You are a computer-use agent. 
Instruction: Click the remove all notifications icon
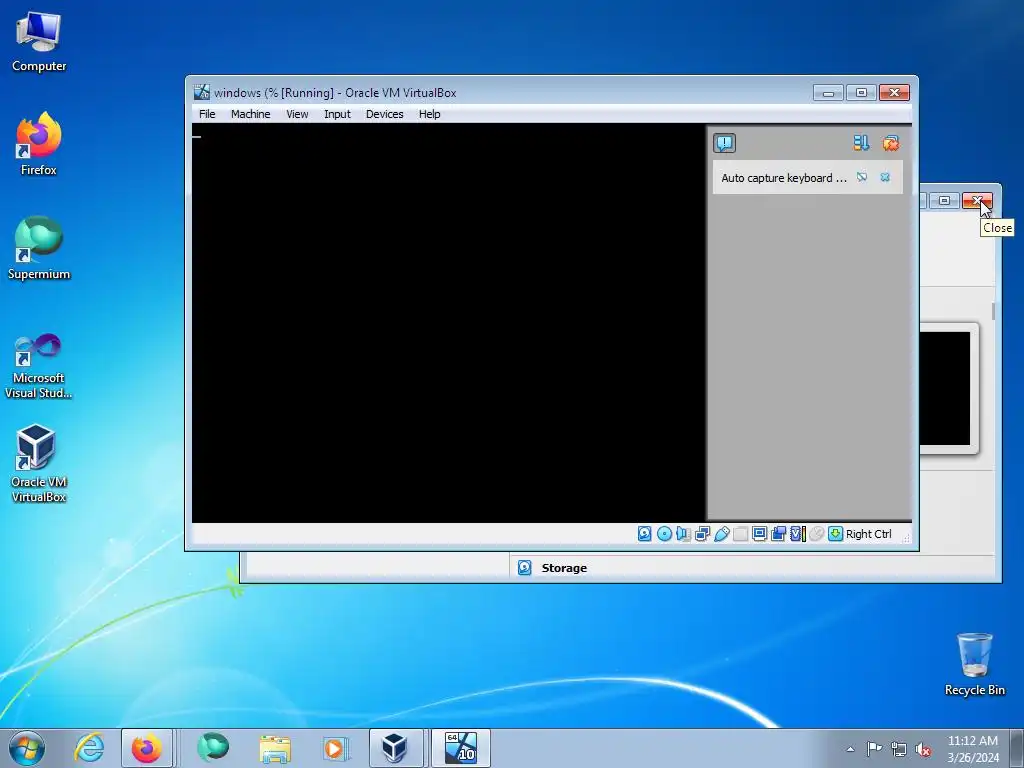tap(891, 143)
